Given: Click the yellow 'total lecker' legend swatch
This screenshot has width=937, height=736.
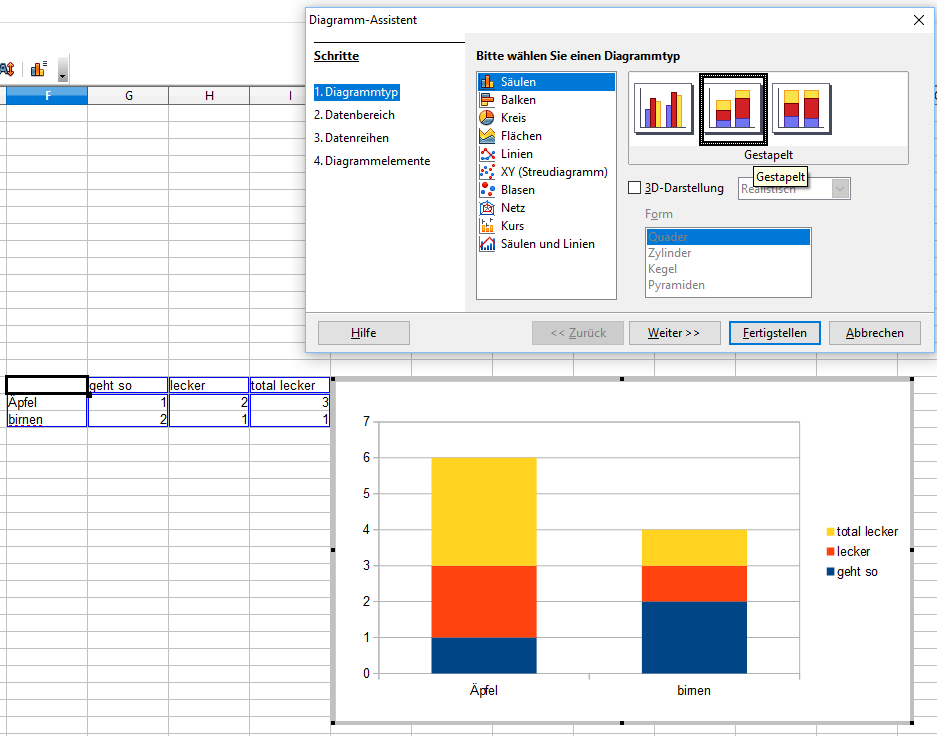Looking at the screenshot, I should pyautogui.click(x=831, y=532).
